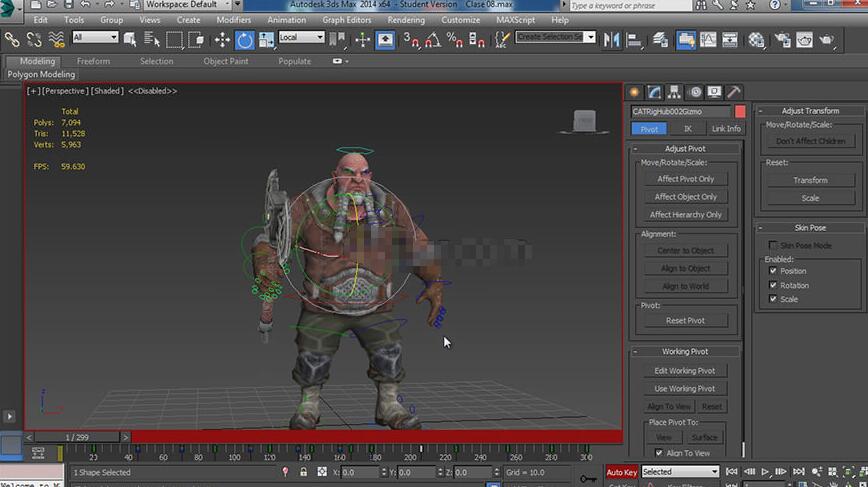Viewport: 868px width, 487px height.
Task: Click the Use Pivot Point Center icon
Action: 335,39
